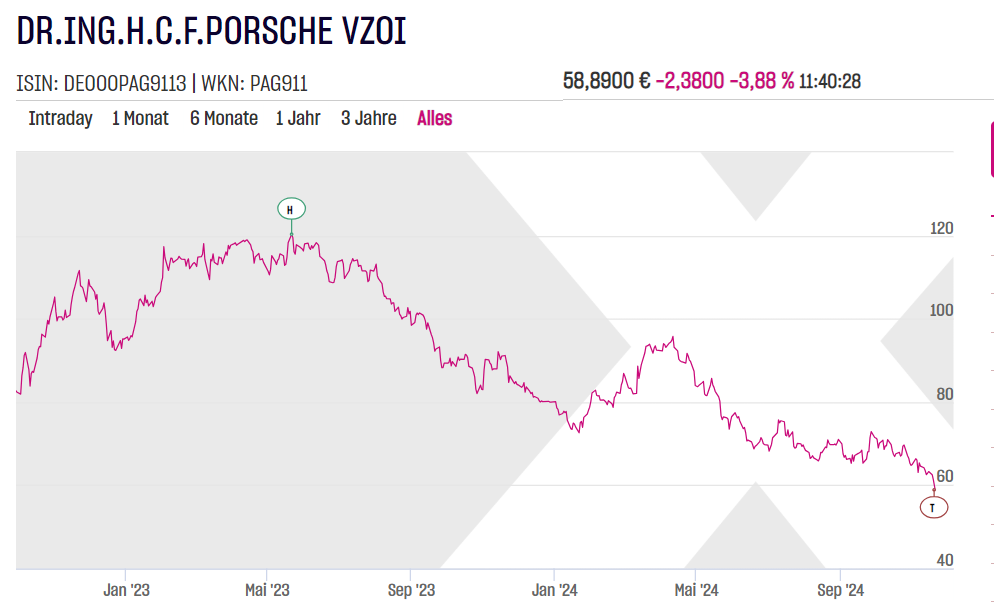
Task: Click the red T low-point marker
Action: (933, 508)
